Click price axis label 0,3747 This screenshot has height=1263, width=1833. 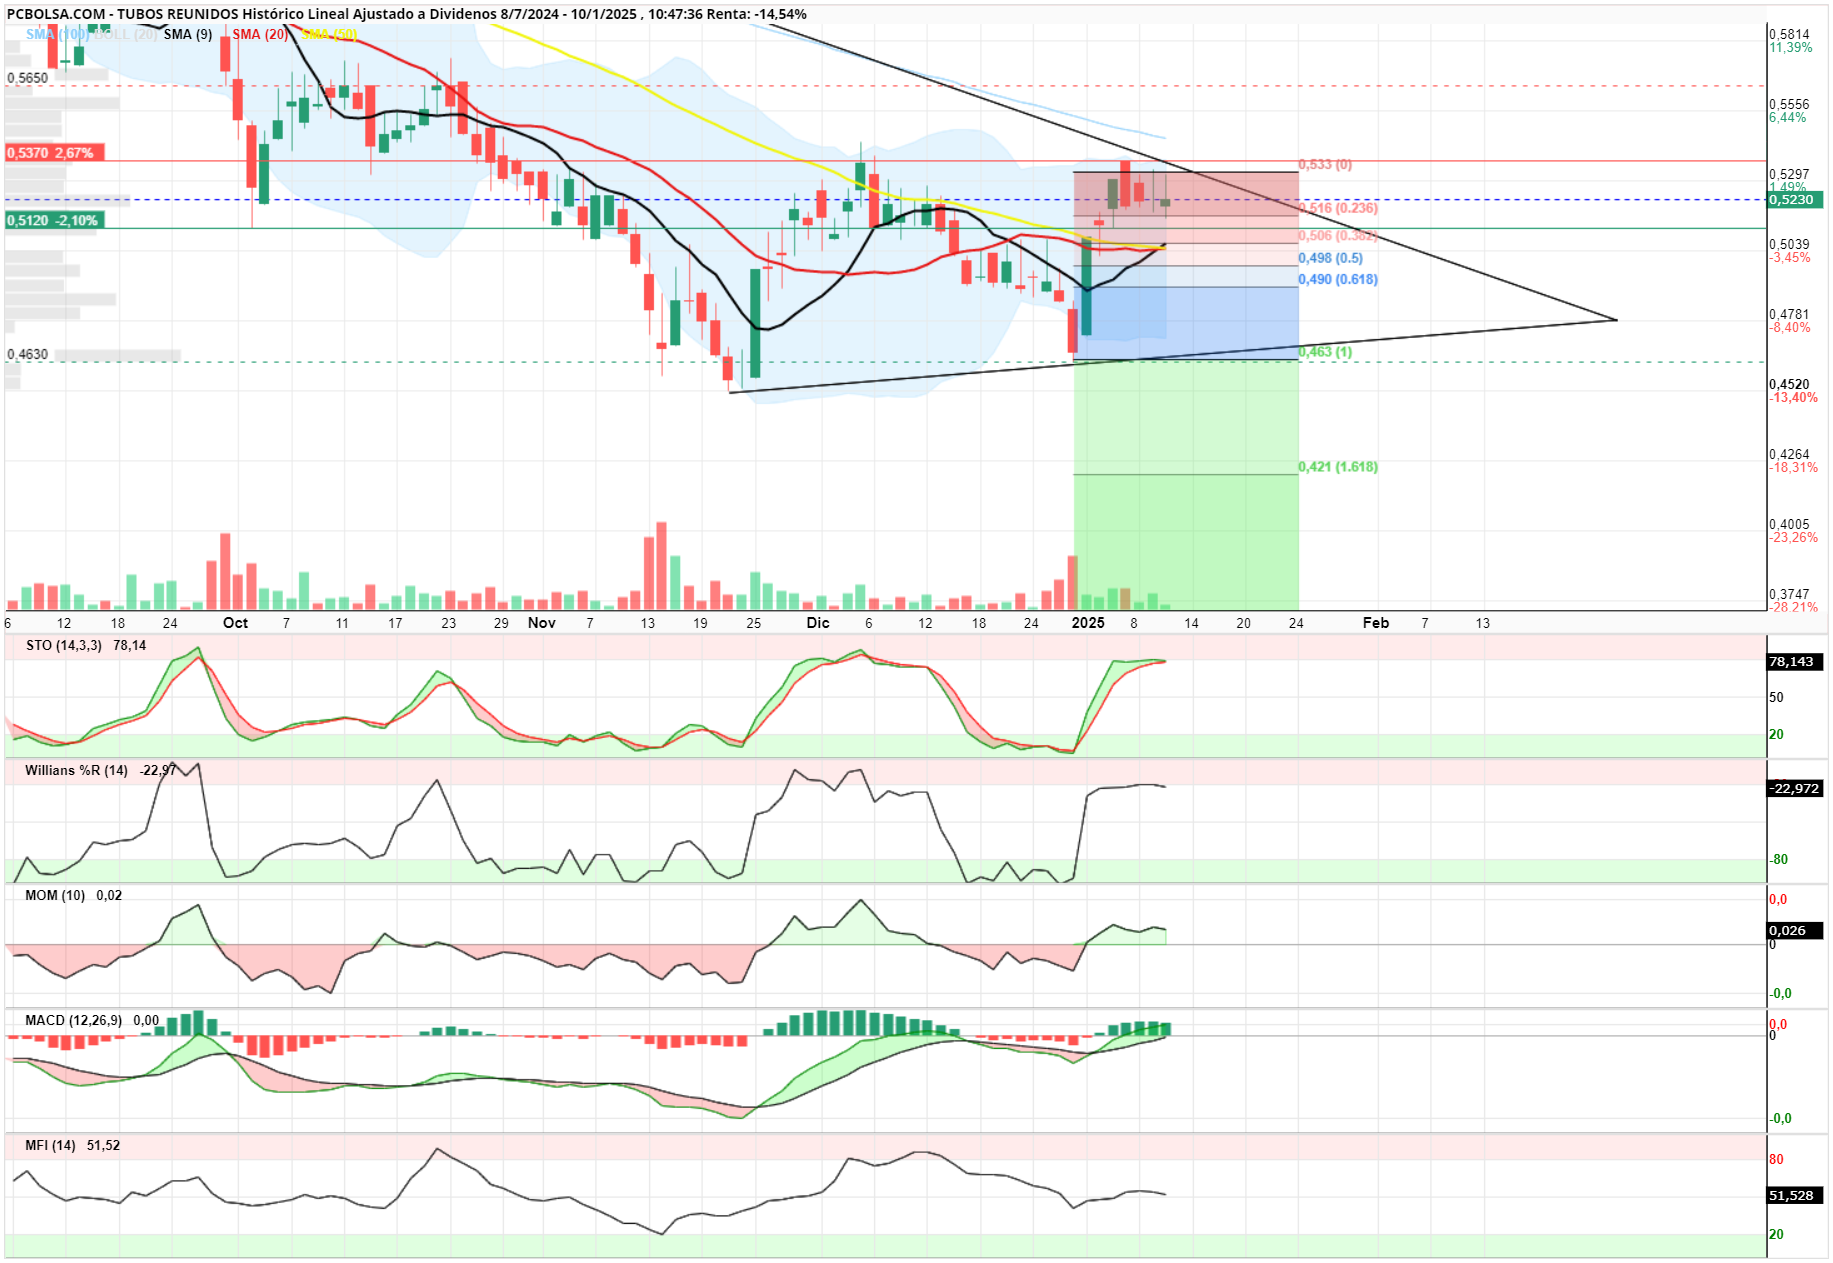click(1789, 594)
